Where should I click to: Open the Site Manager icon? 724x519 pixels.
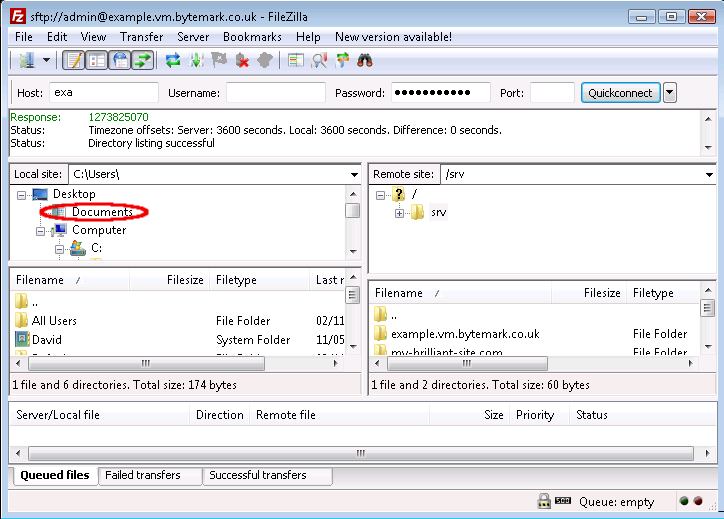pyautogui.click(x=27, y=60)
